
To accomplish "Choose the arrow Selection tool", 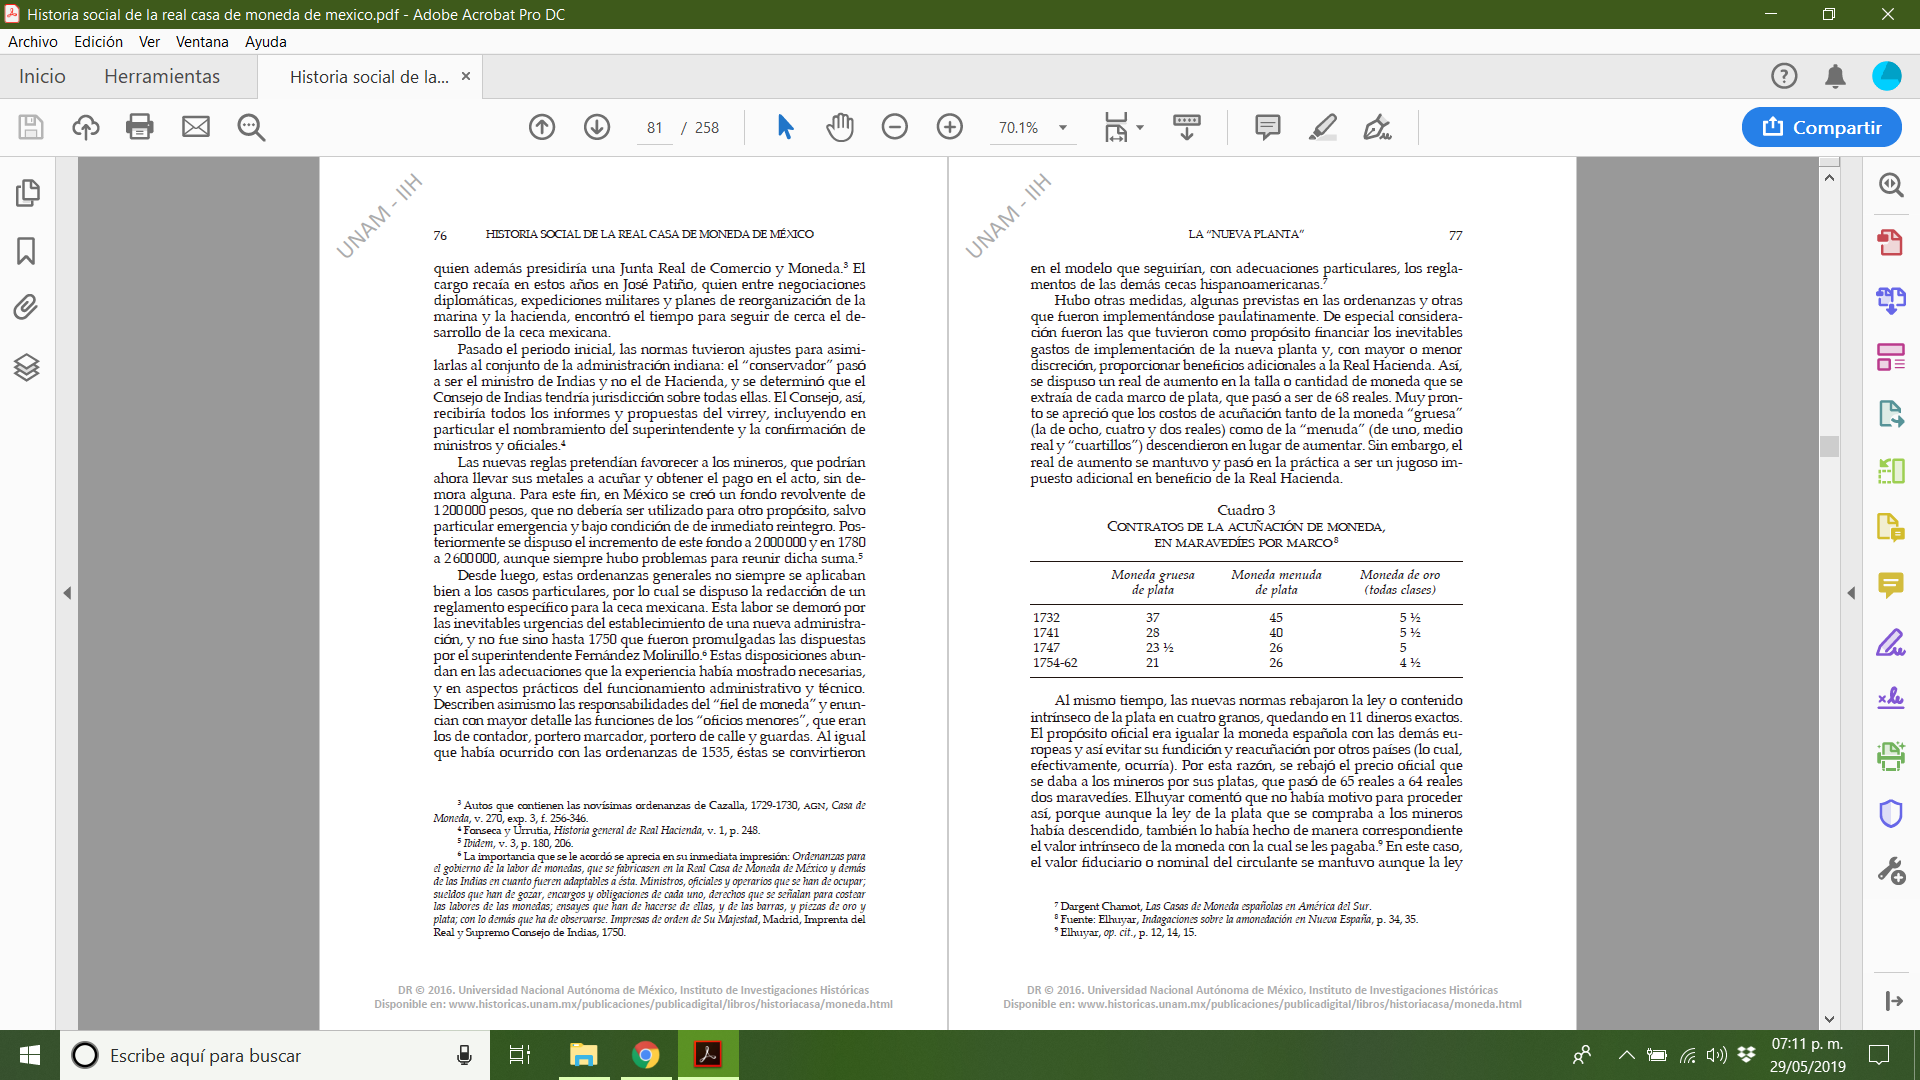I will click(785, 127).
